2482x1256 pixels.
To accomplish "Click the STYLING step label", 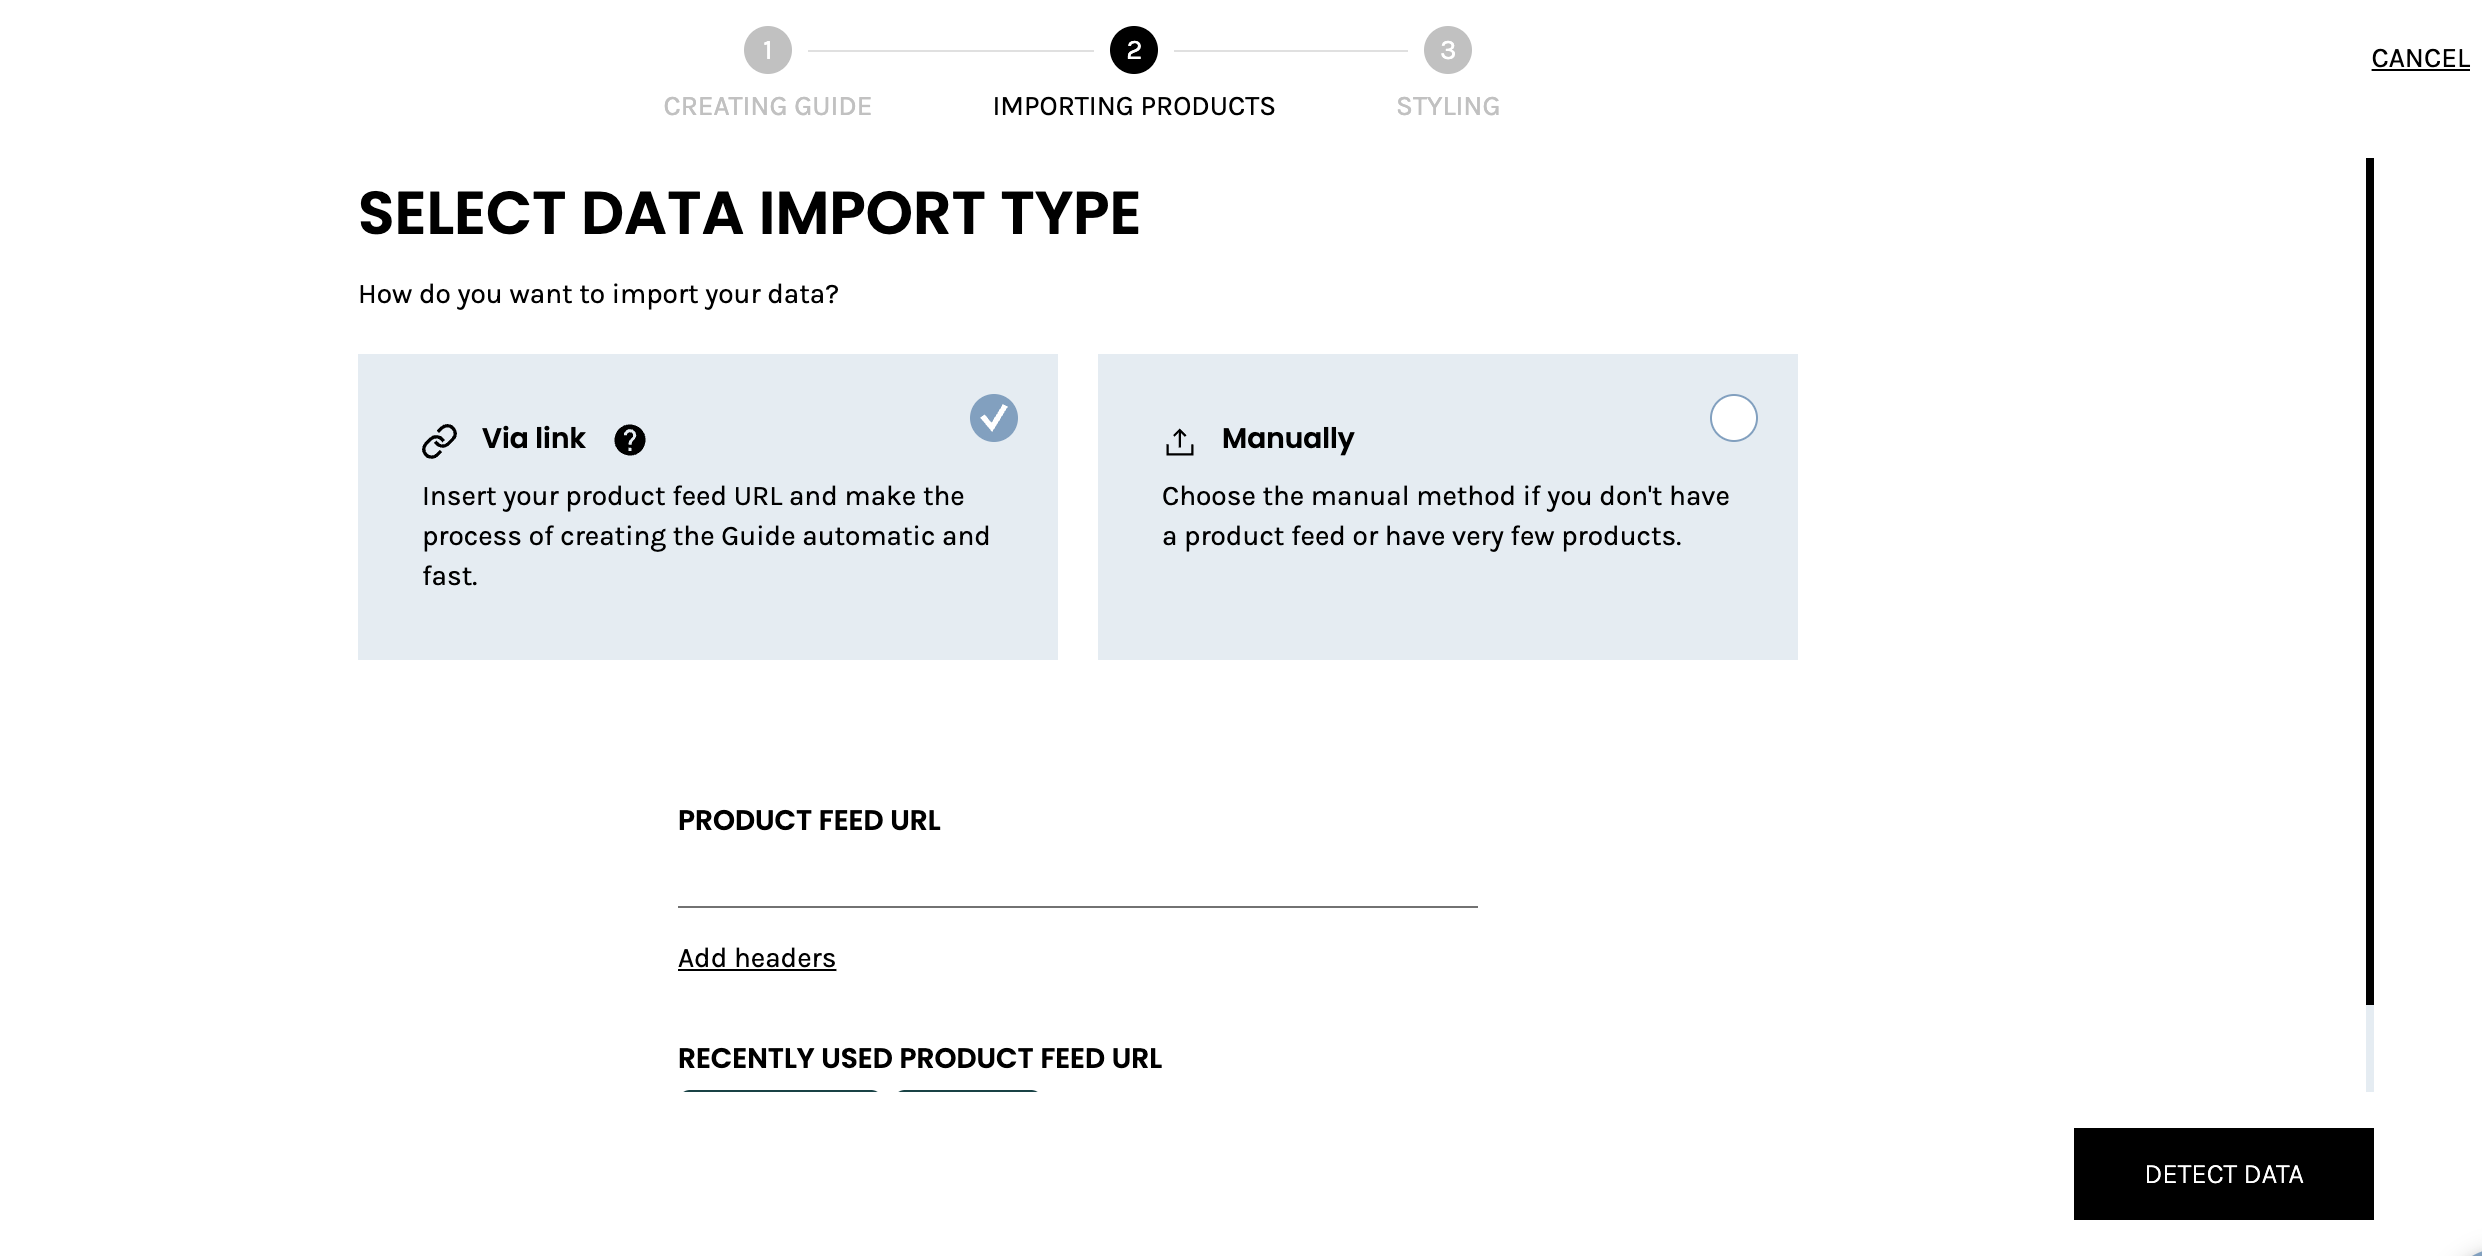I will [x=1447, y=106].
